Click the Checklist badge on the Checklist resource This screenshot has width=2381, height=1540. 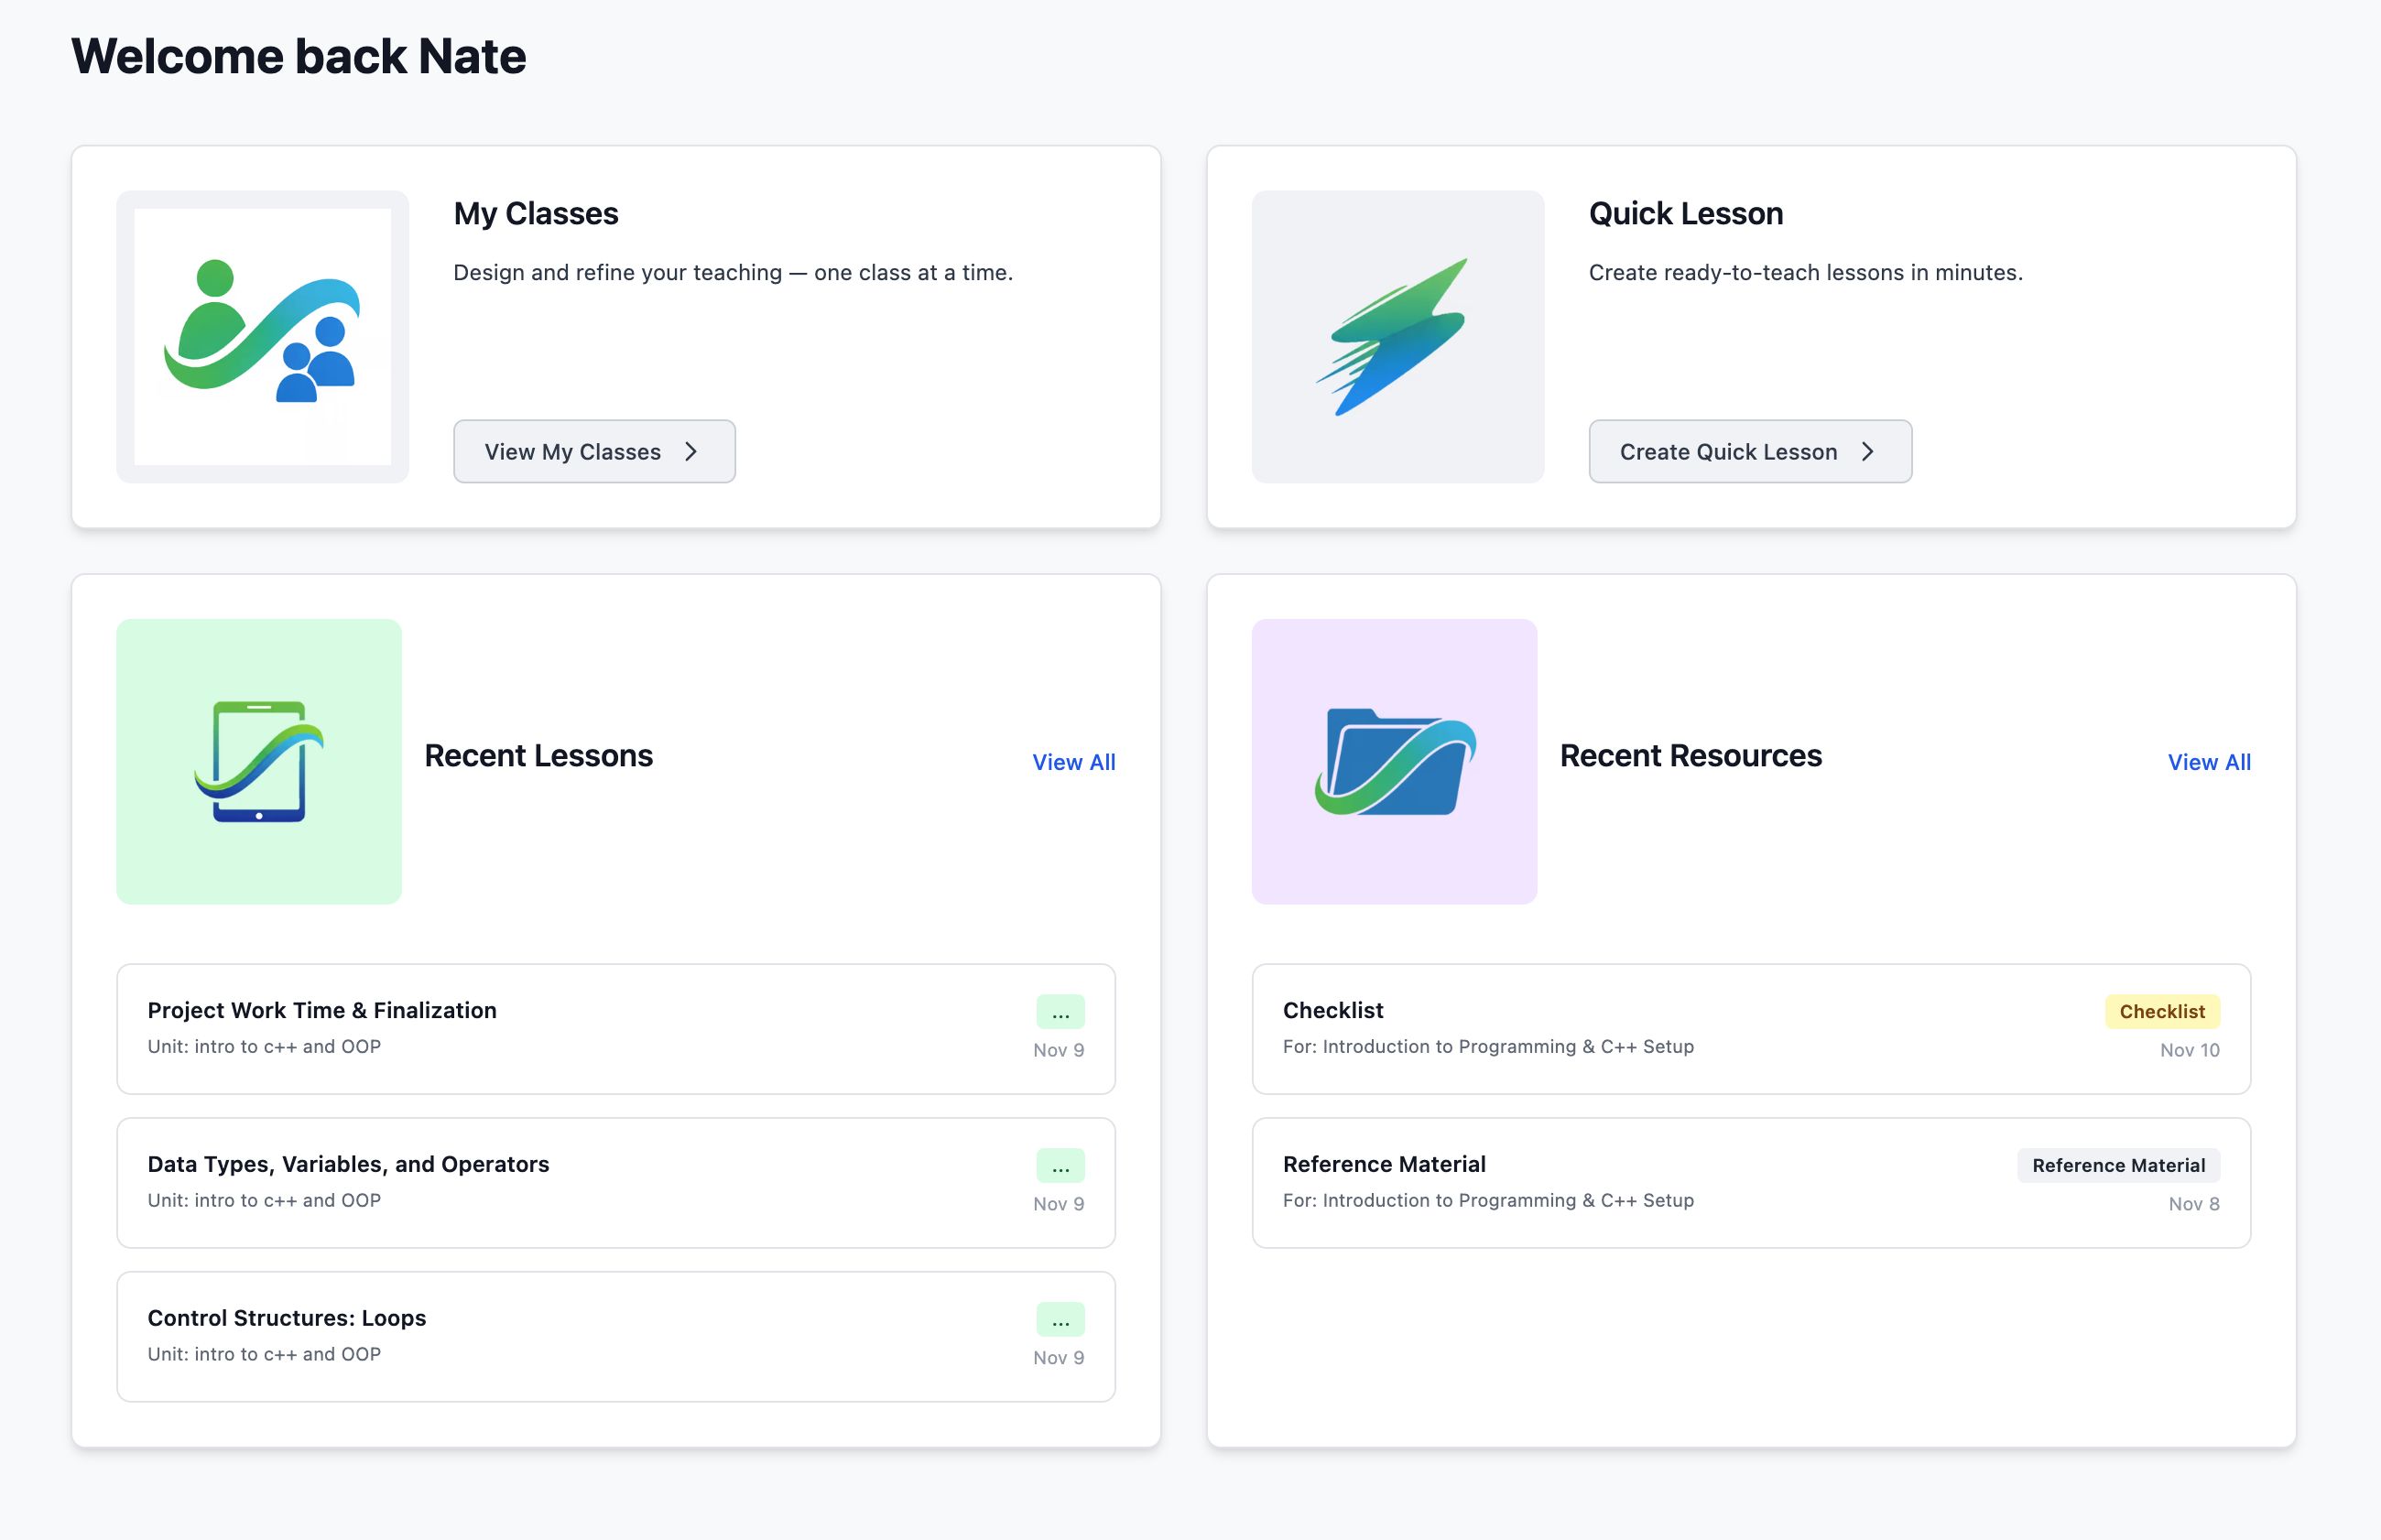2162,1011
